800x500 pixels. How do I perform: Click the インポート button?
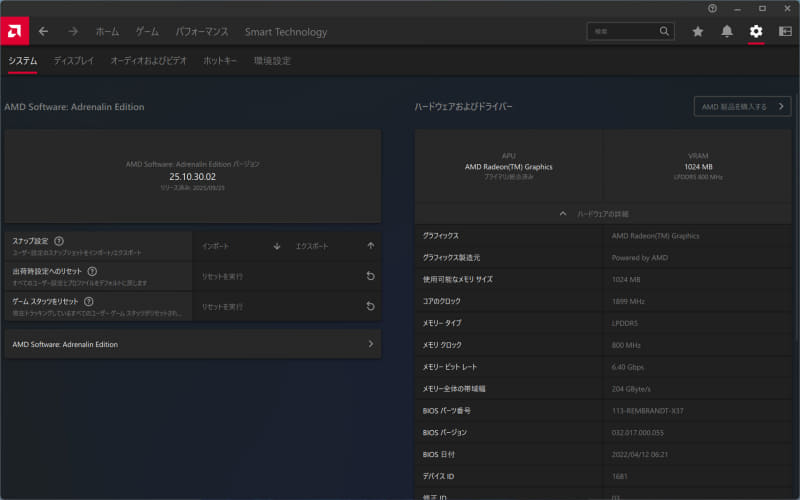(240, 246)
